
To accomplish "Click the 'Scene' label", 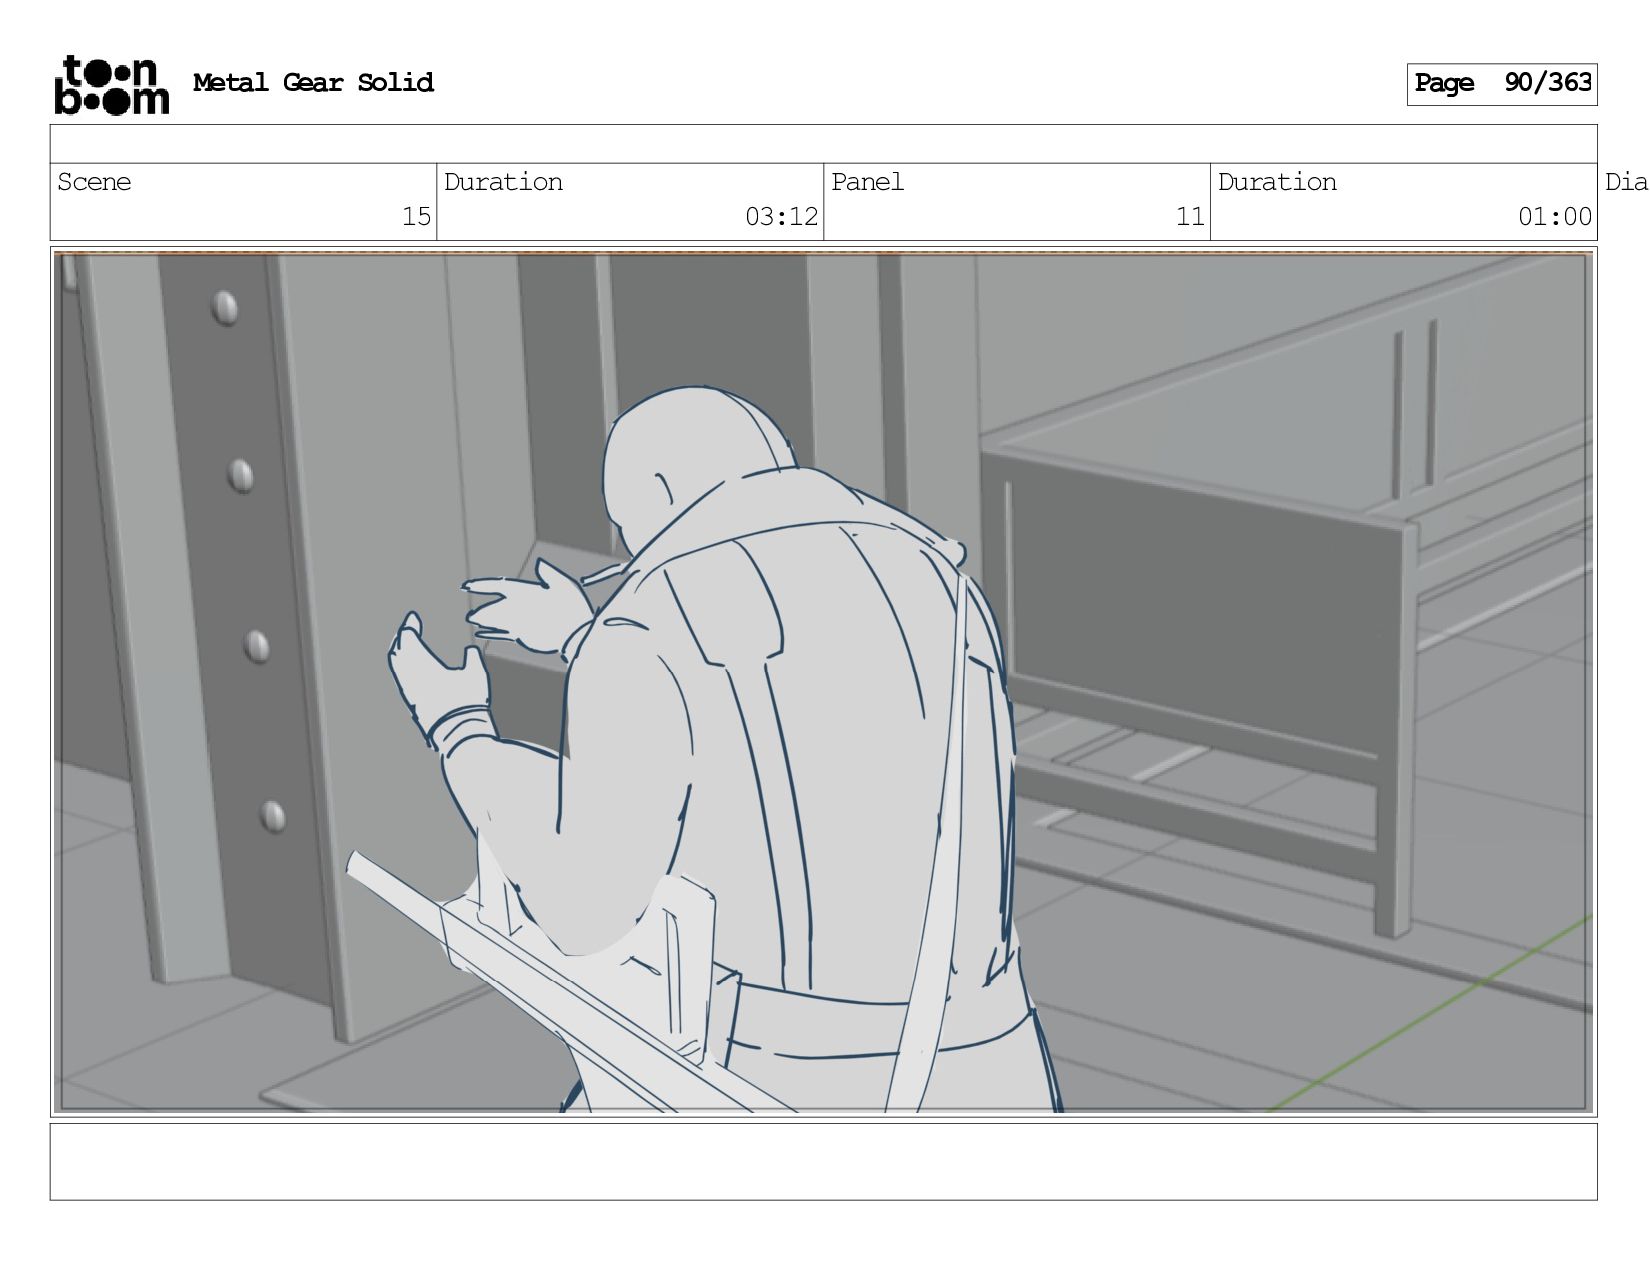I will pyautogui.click(x=94, y=182).
